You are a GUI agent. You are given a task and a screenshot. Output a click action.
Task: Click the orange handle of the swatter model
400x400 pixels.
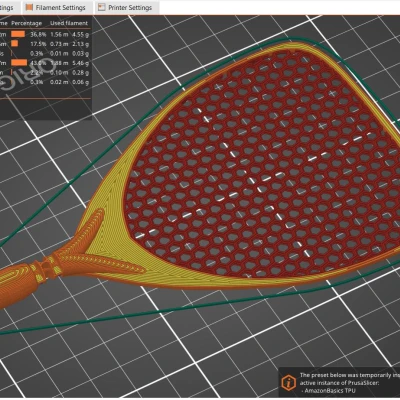(x=17, y=282)
